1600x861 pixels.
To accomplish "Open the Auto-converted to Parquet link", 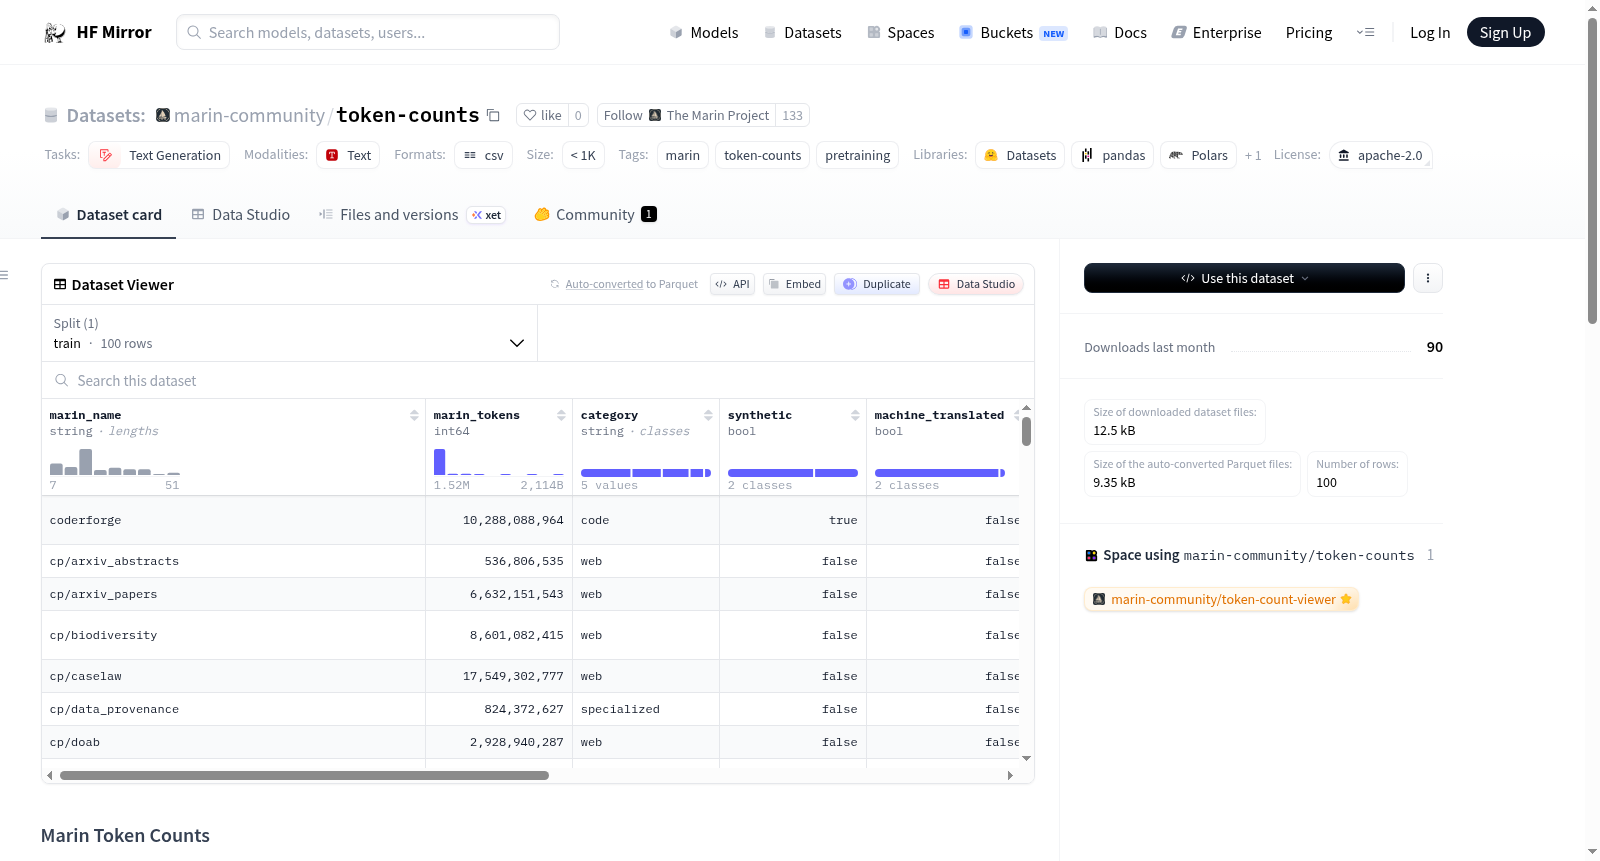I will [x=632, y=284].
